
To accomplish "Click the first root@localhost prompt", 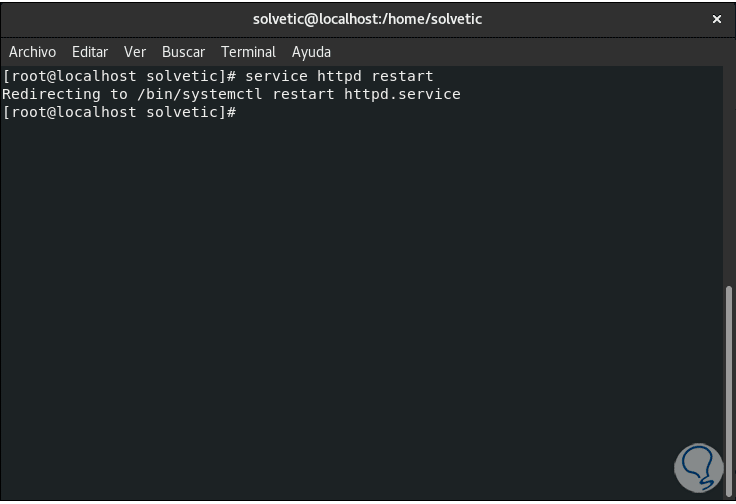I will click(x=119, y=76).
